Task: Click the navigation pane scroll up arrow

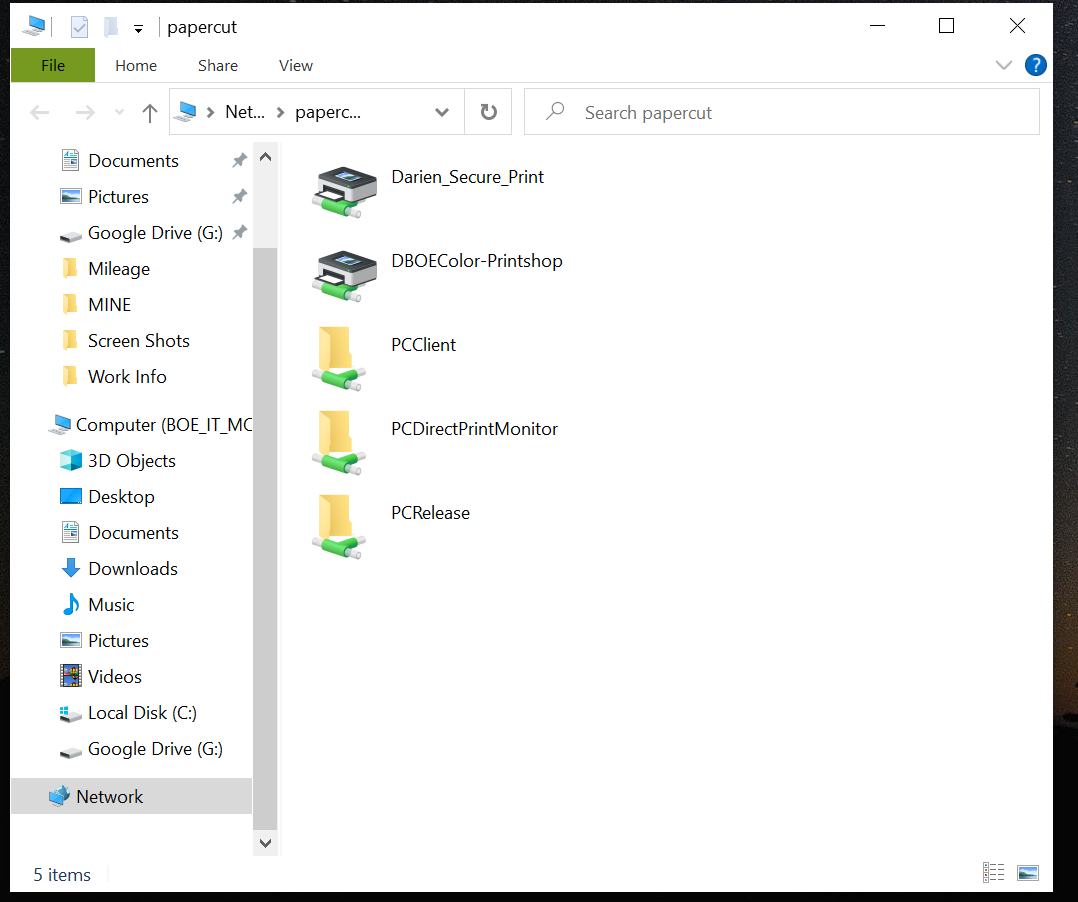Action: [x=265, y=157]
